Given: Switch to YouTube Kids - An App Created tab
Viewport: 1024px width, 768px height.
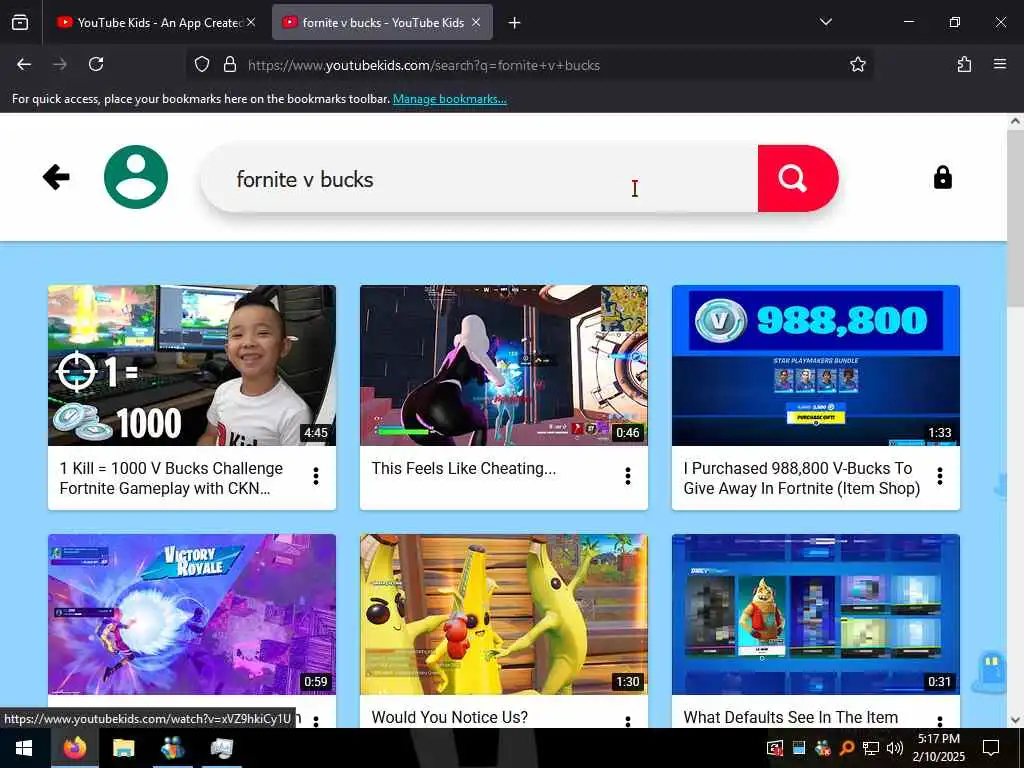Looking at the screenshot, I should click(x=155, y=23).
